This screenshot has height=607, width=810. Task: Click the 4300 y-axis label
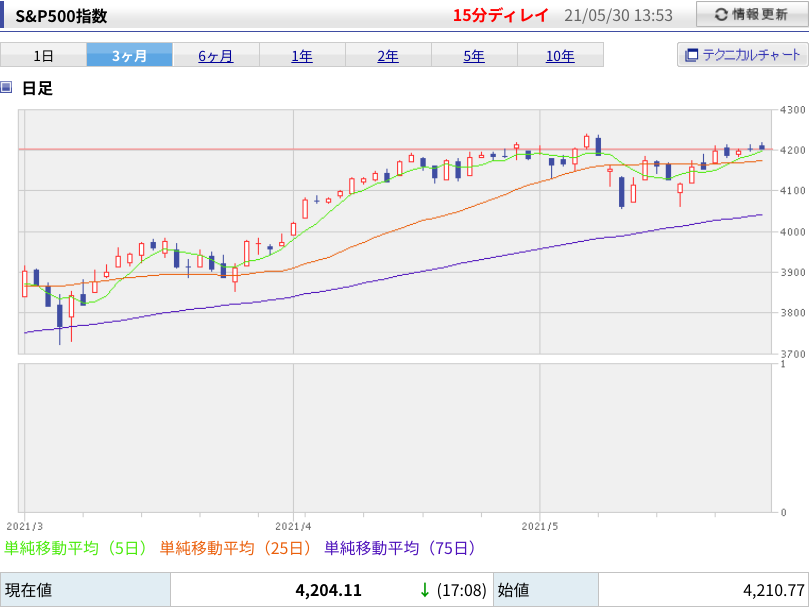pyautogui.click(x=792, y=110)
